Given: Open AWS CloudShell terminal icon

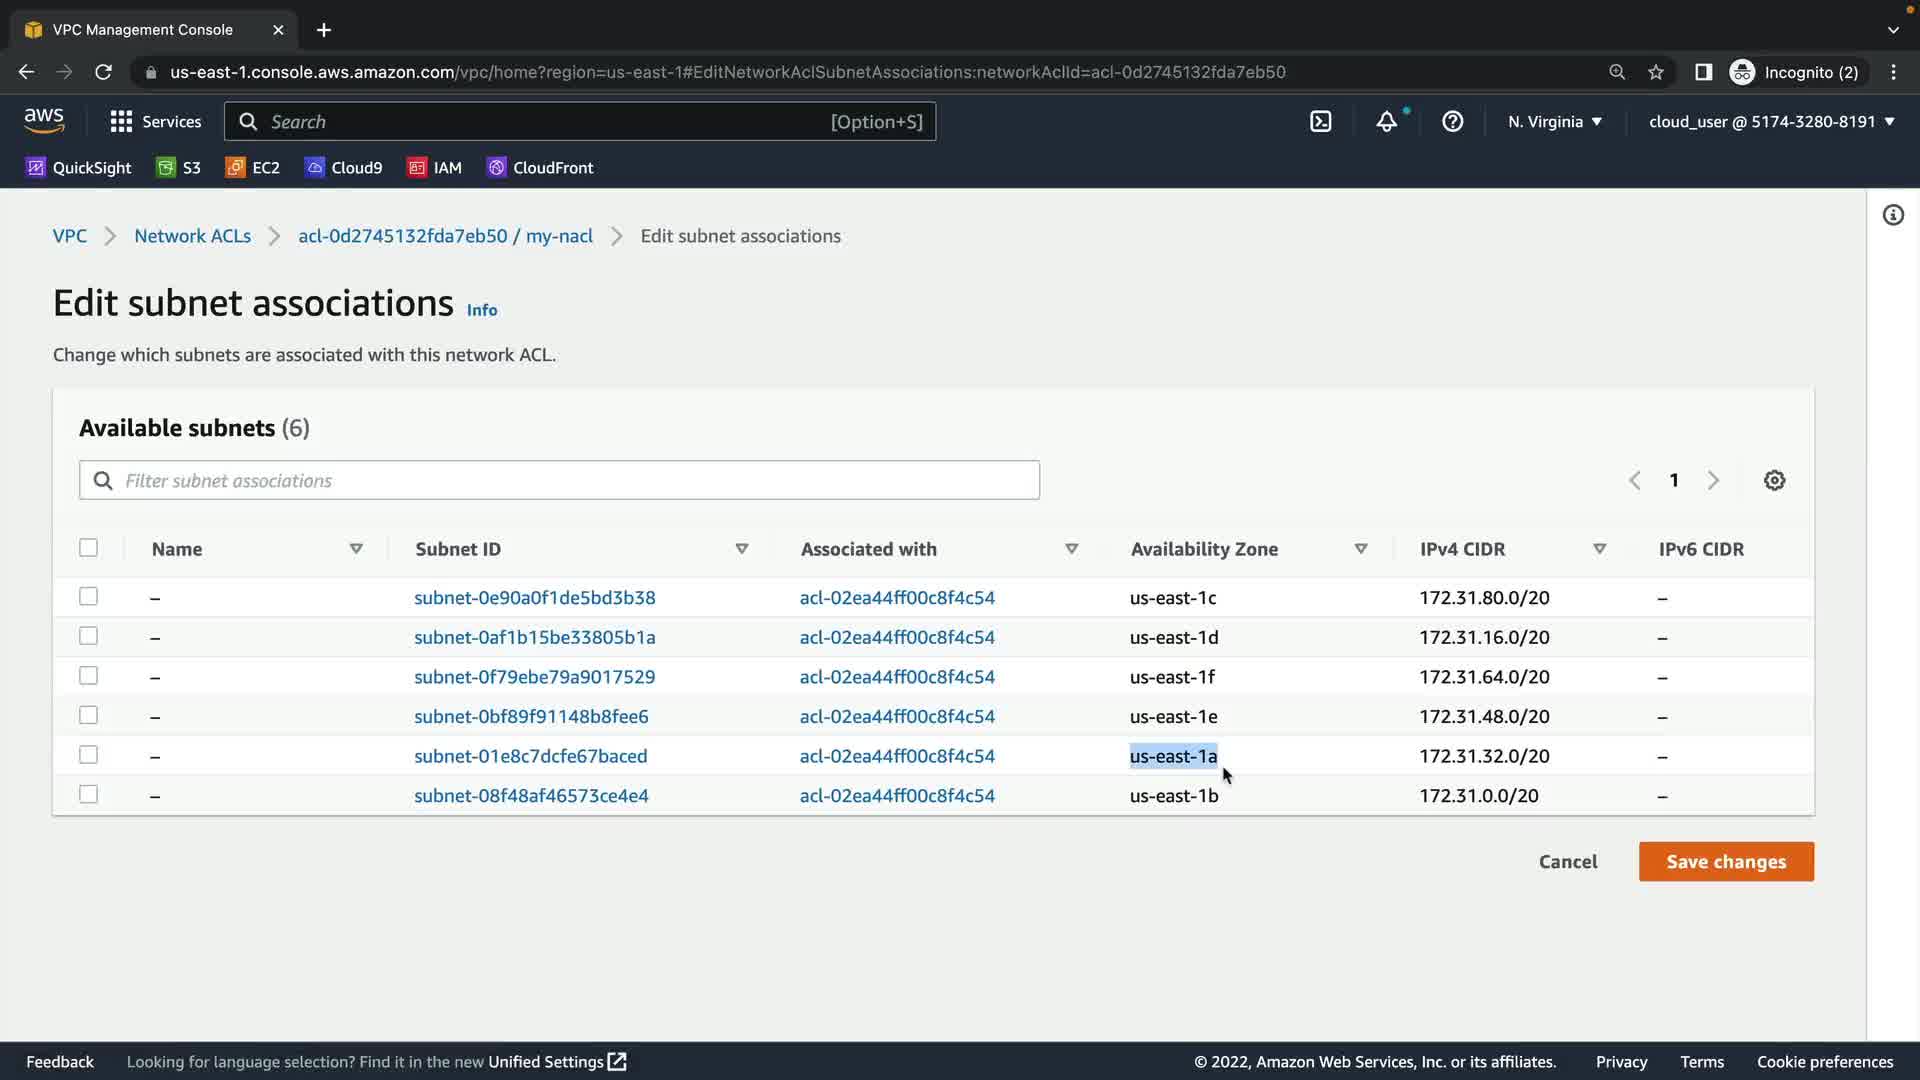Looking at the screenshot, I should (x=1320, y=122).
